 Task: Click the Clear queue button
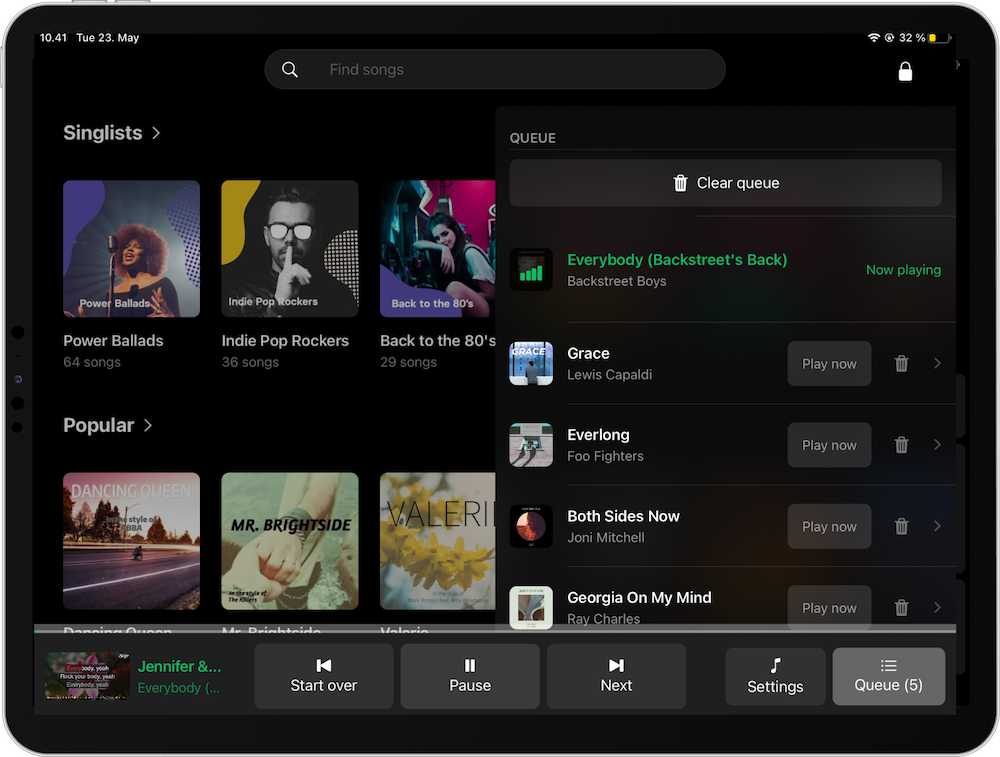[725, 183]
